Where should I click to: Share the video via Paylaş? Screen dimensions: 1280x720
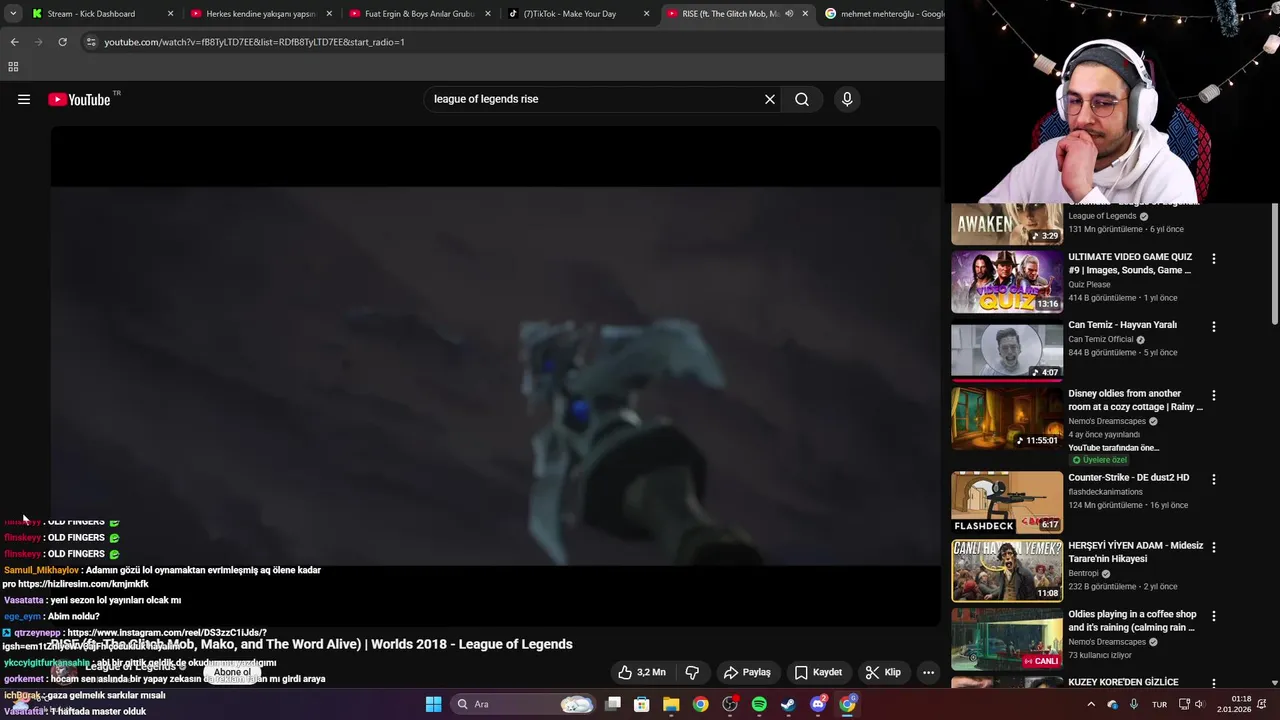pyautogui.click(x=747, y=672)
